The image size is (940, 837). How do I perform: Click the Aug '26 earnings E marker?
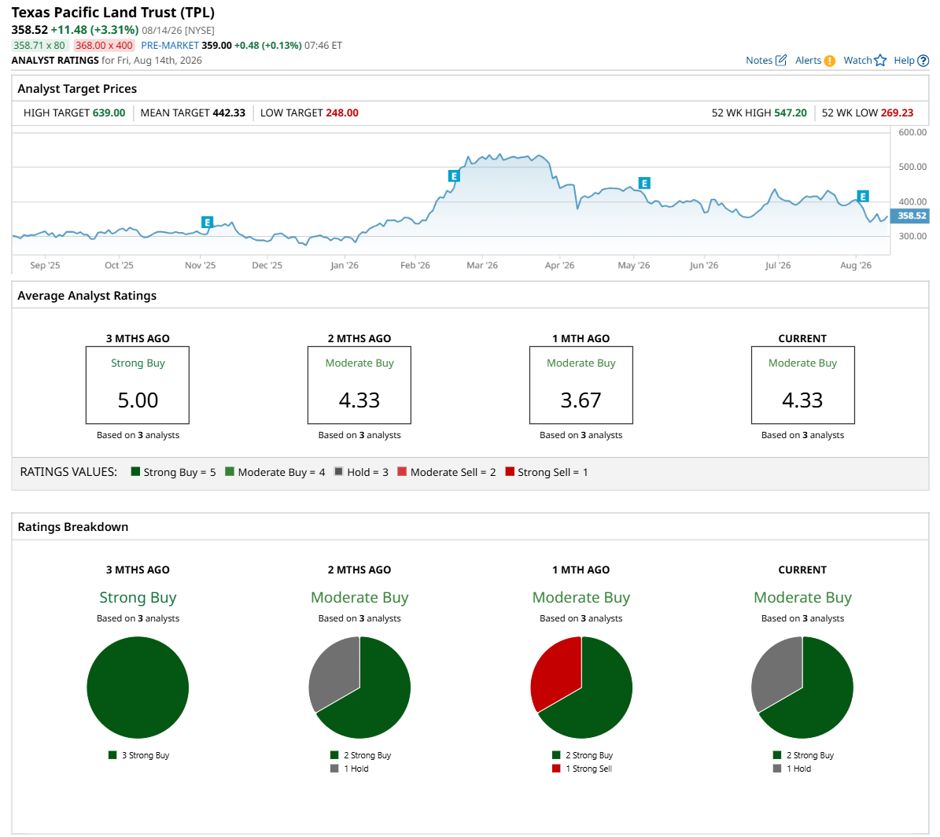[x=863, y=196]
